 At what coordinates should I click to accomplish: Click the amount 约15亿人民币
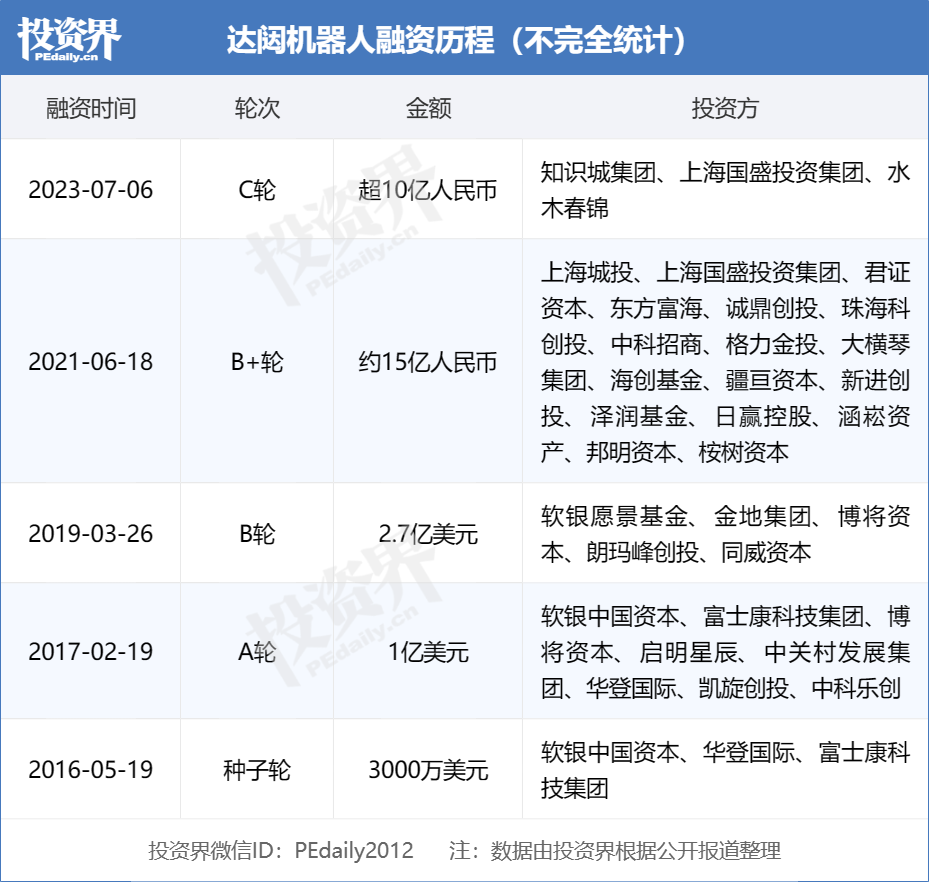428,362
